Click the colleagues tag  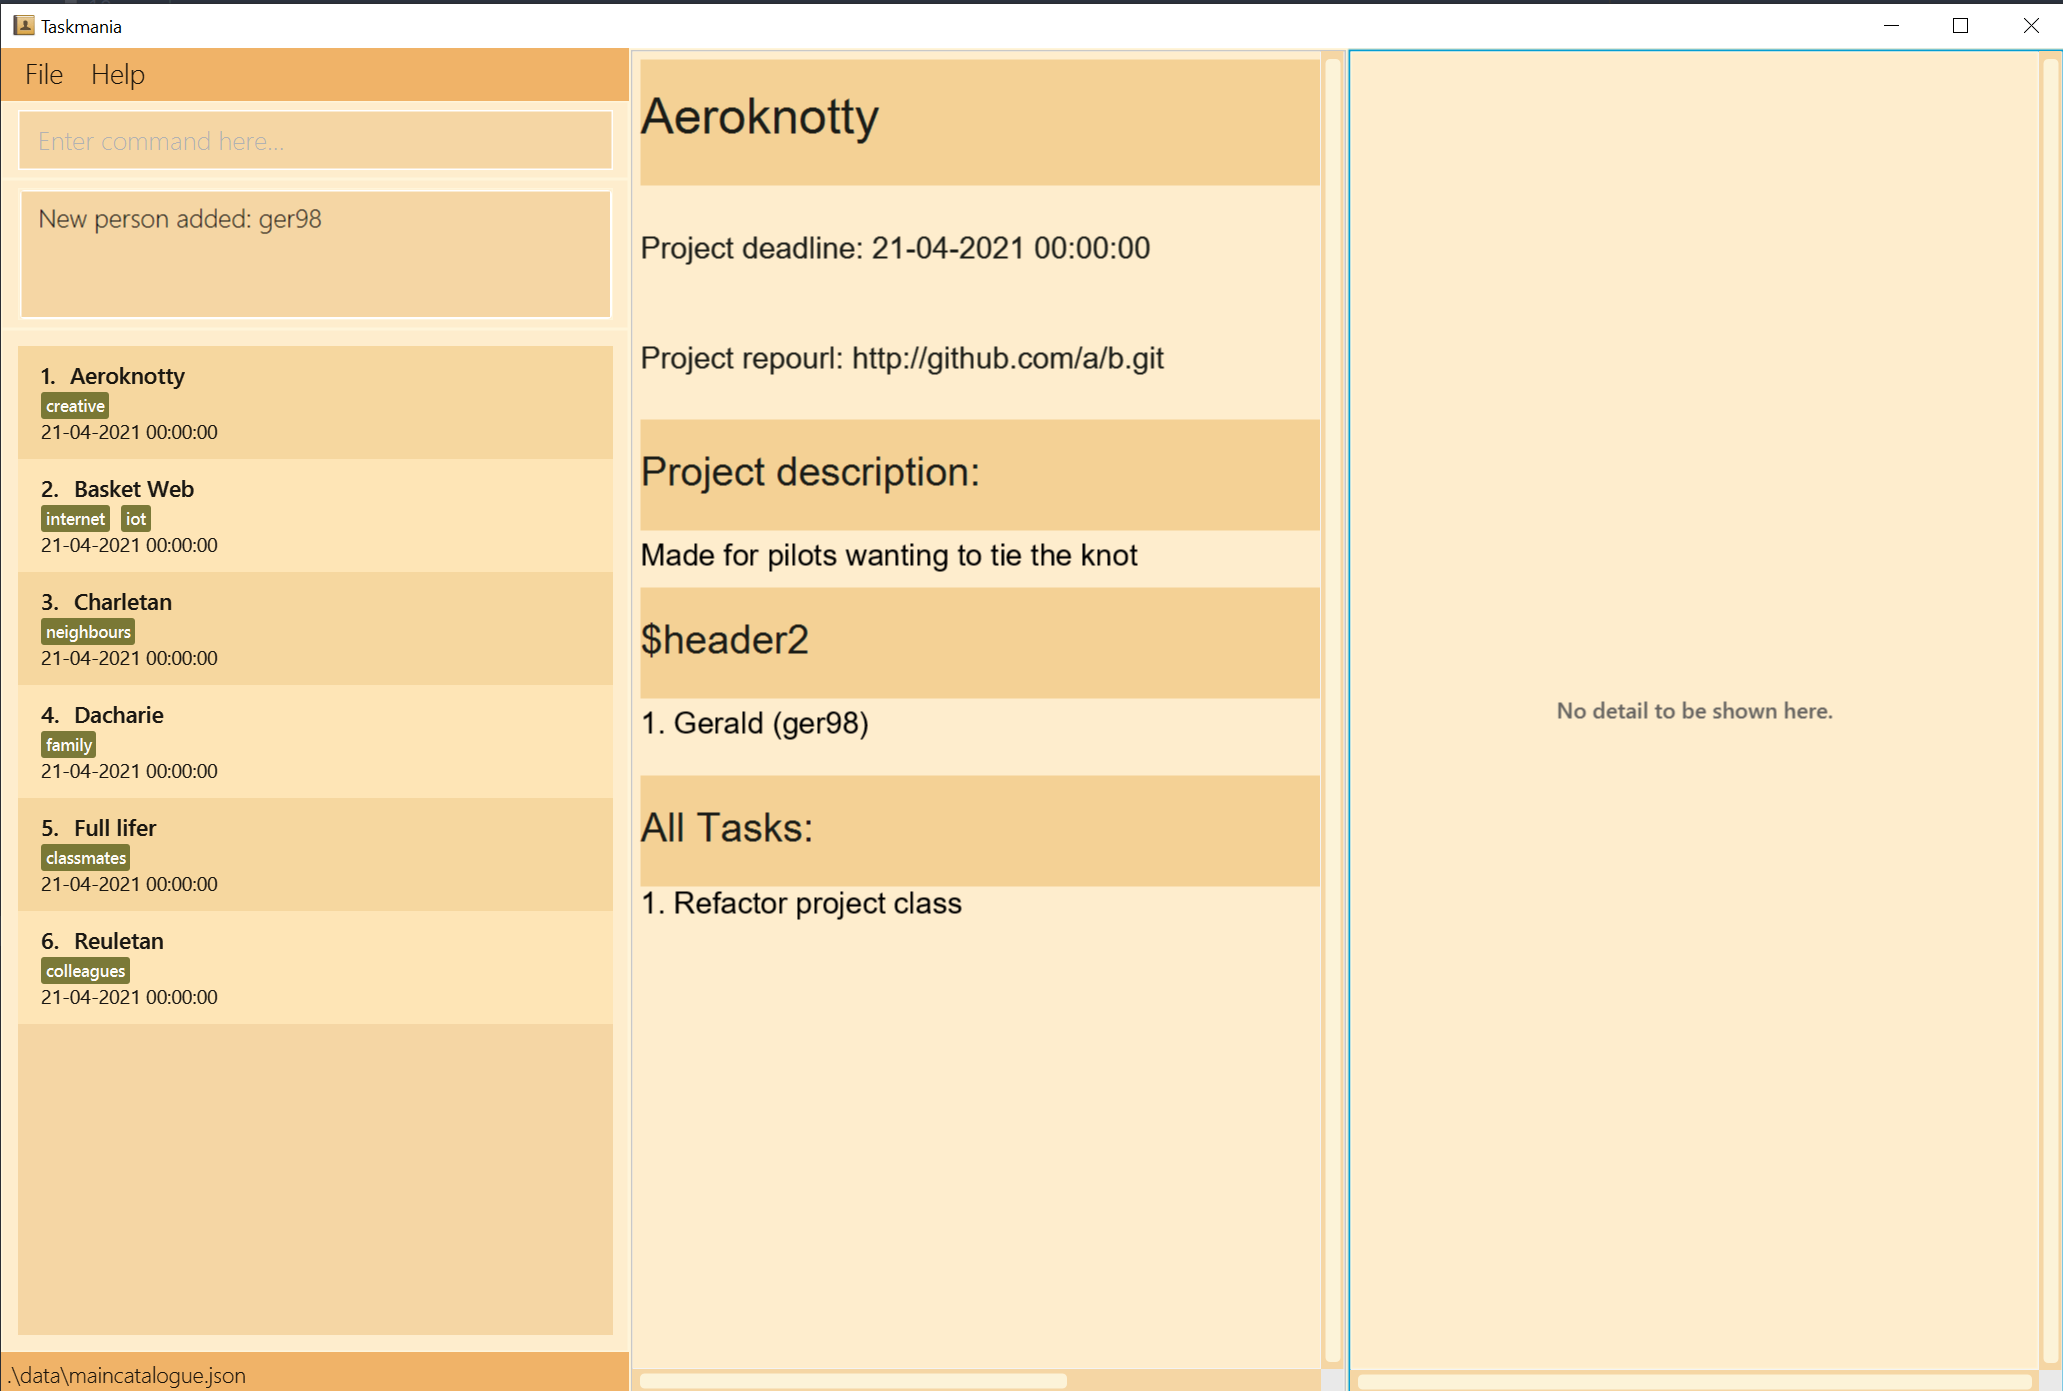(86, 971)
